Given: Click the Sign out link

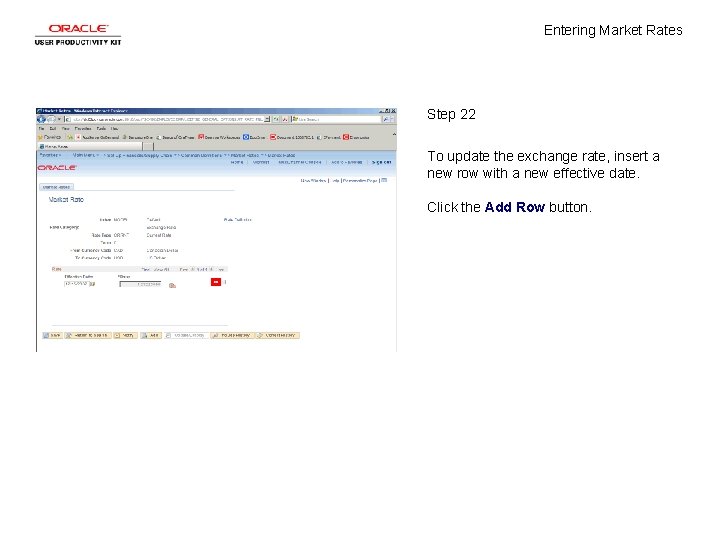Looking at the screenshot, I should (382, 162).
